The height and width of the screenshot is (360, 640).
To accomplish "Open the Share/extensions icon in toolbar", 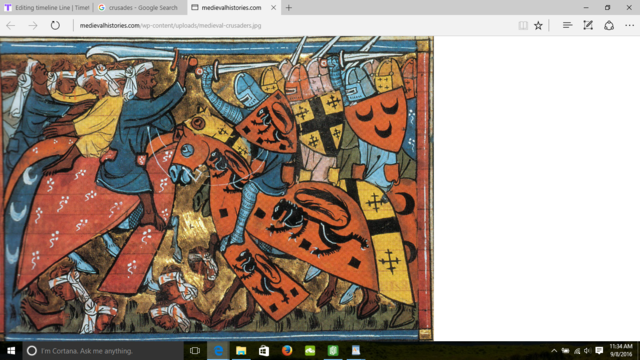I will pos(609,25).
